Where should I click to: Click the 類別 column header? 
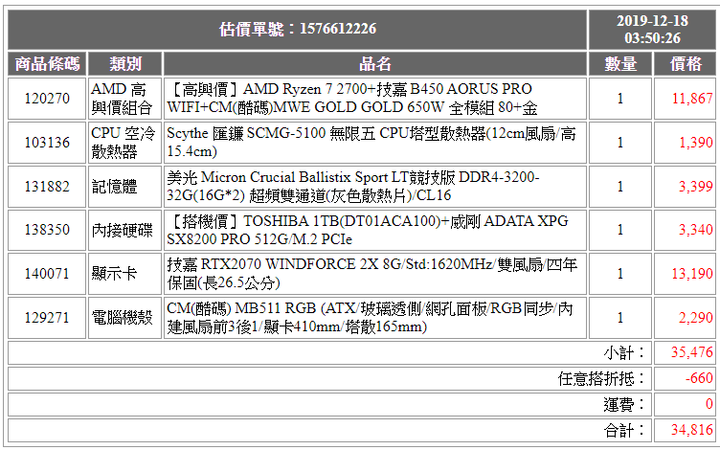[125, 63]
